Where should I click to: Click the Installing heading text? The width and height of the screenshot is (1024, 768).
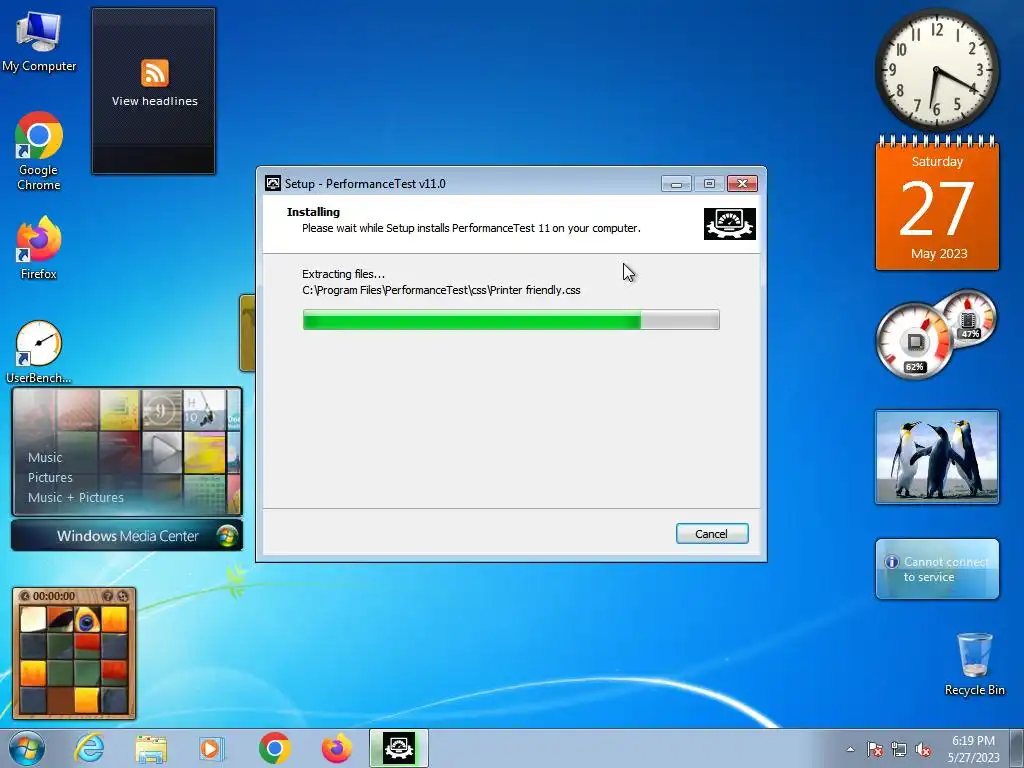pos(313,212)
